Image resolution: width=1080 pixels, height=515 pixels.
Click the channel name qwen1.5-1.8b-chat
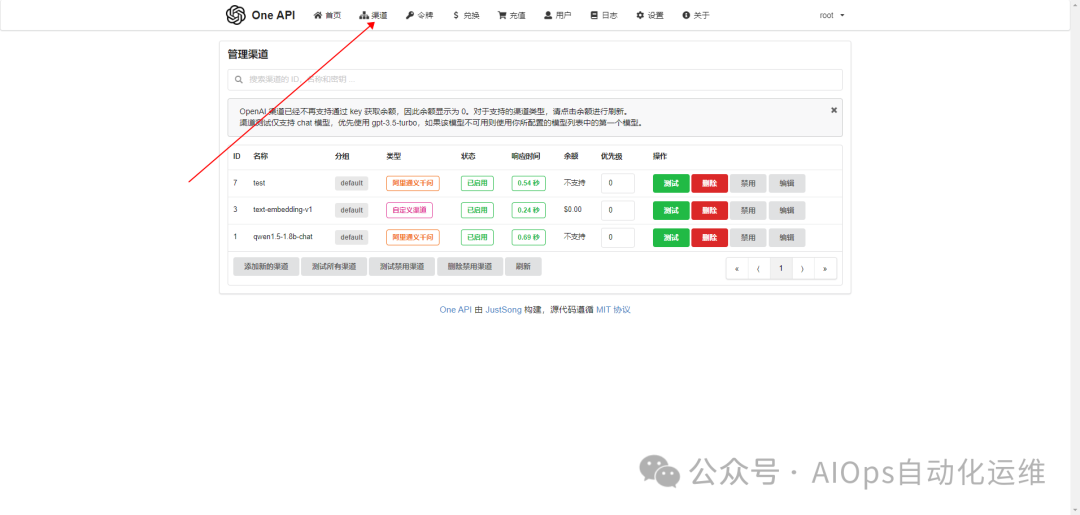click(x=283, y=236)
